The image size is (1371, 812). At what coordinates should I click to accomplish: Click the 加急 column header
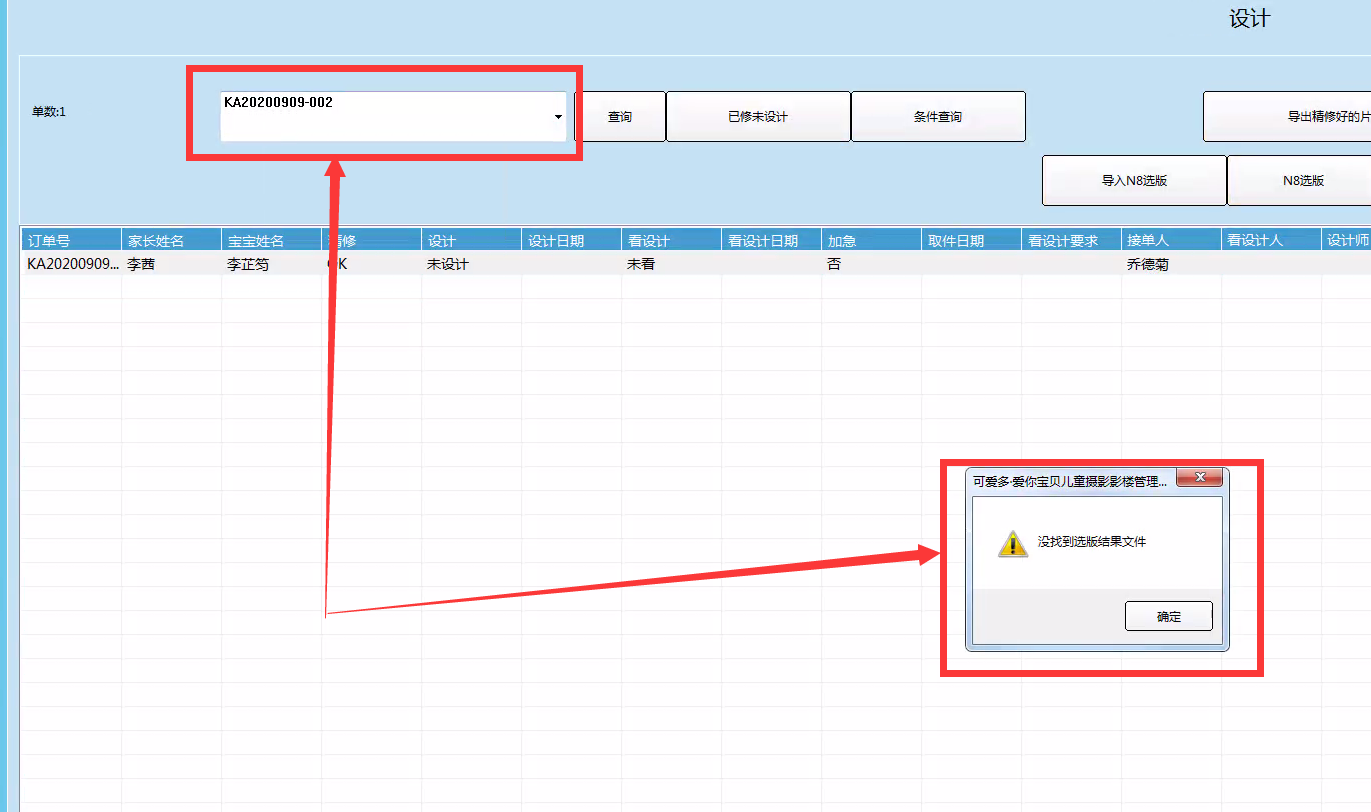pos(871,240)
